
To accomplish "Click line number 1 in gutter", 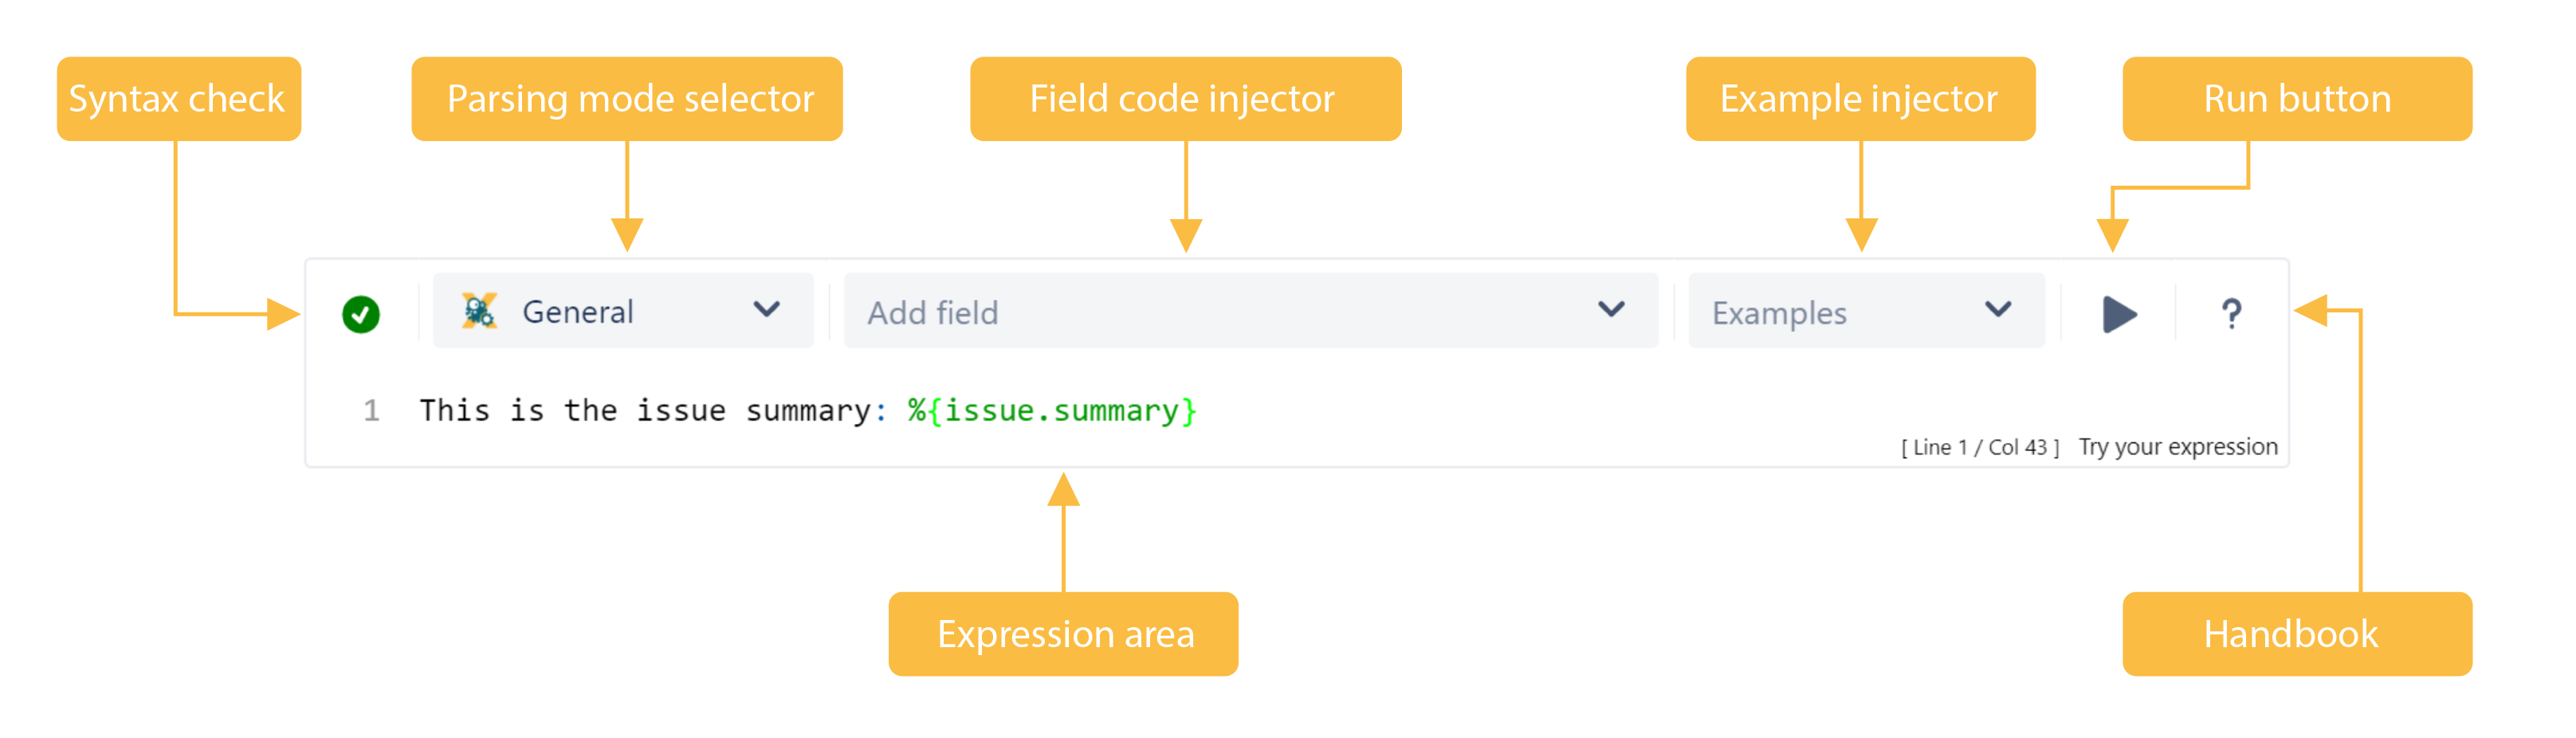I will pos(371,410).
